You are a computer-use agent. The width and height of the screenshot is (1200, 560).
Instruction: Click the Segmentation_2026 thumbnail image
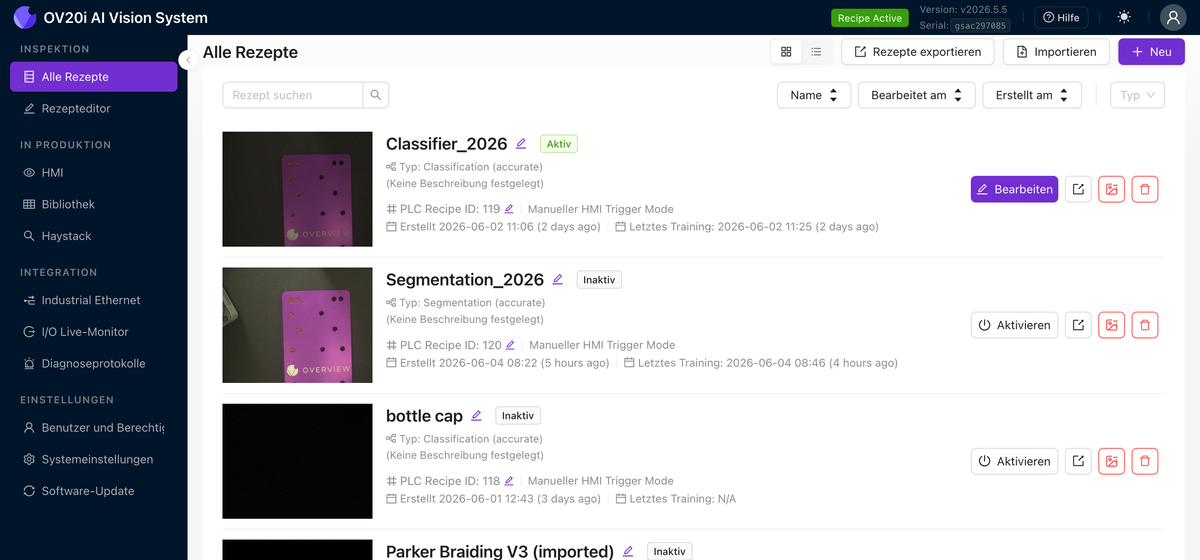(297, 325)
